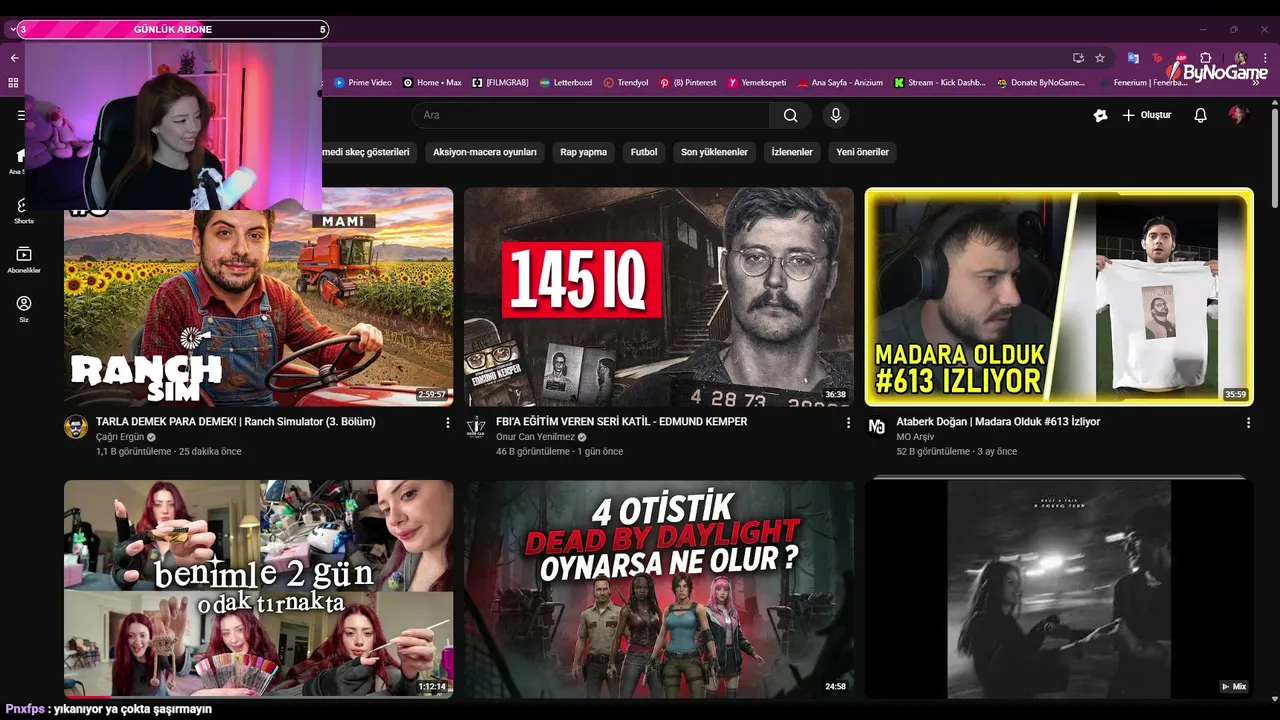Open Chrome three-dot menu
This screenshot has height=720, width=1280.
1265,58
